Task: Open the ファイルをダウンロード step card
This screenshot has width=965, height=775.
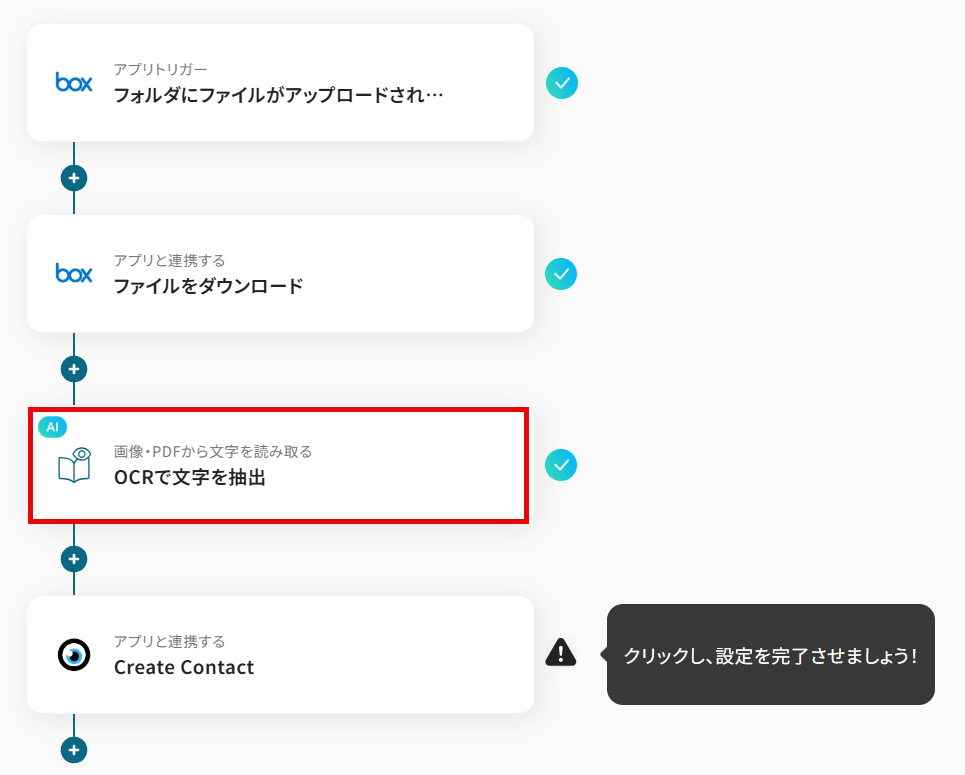Action: pos(280,274)
